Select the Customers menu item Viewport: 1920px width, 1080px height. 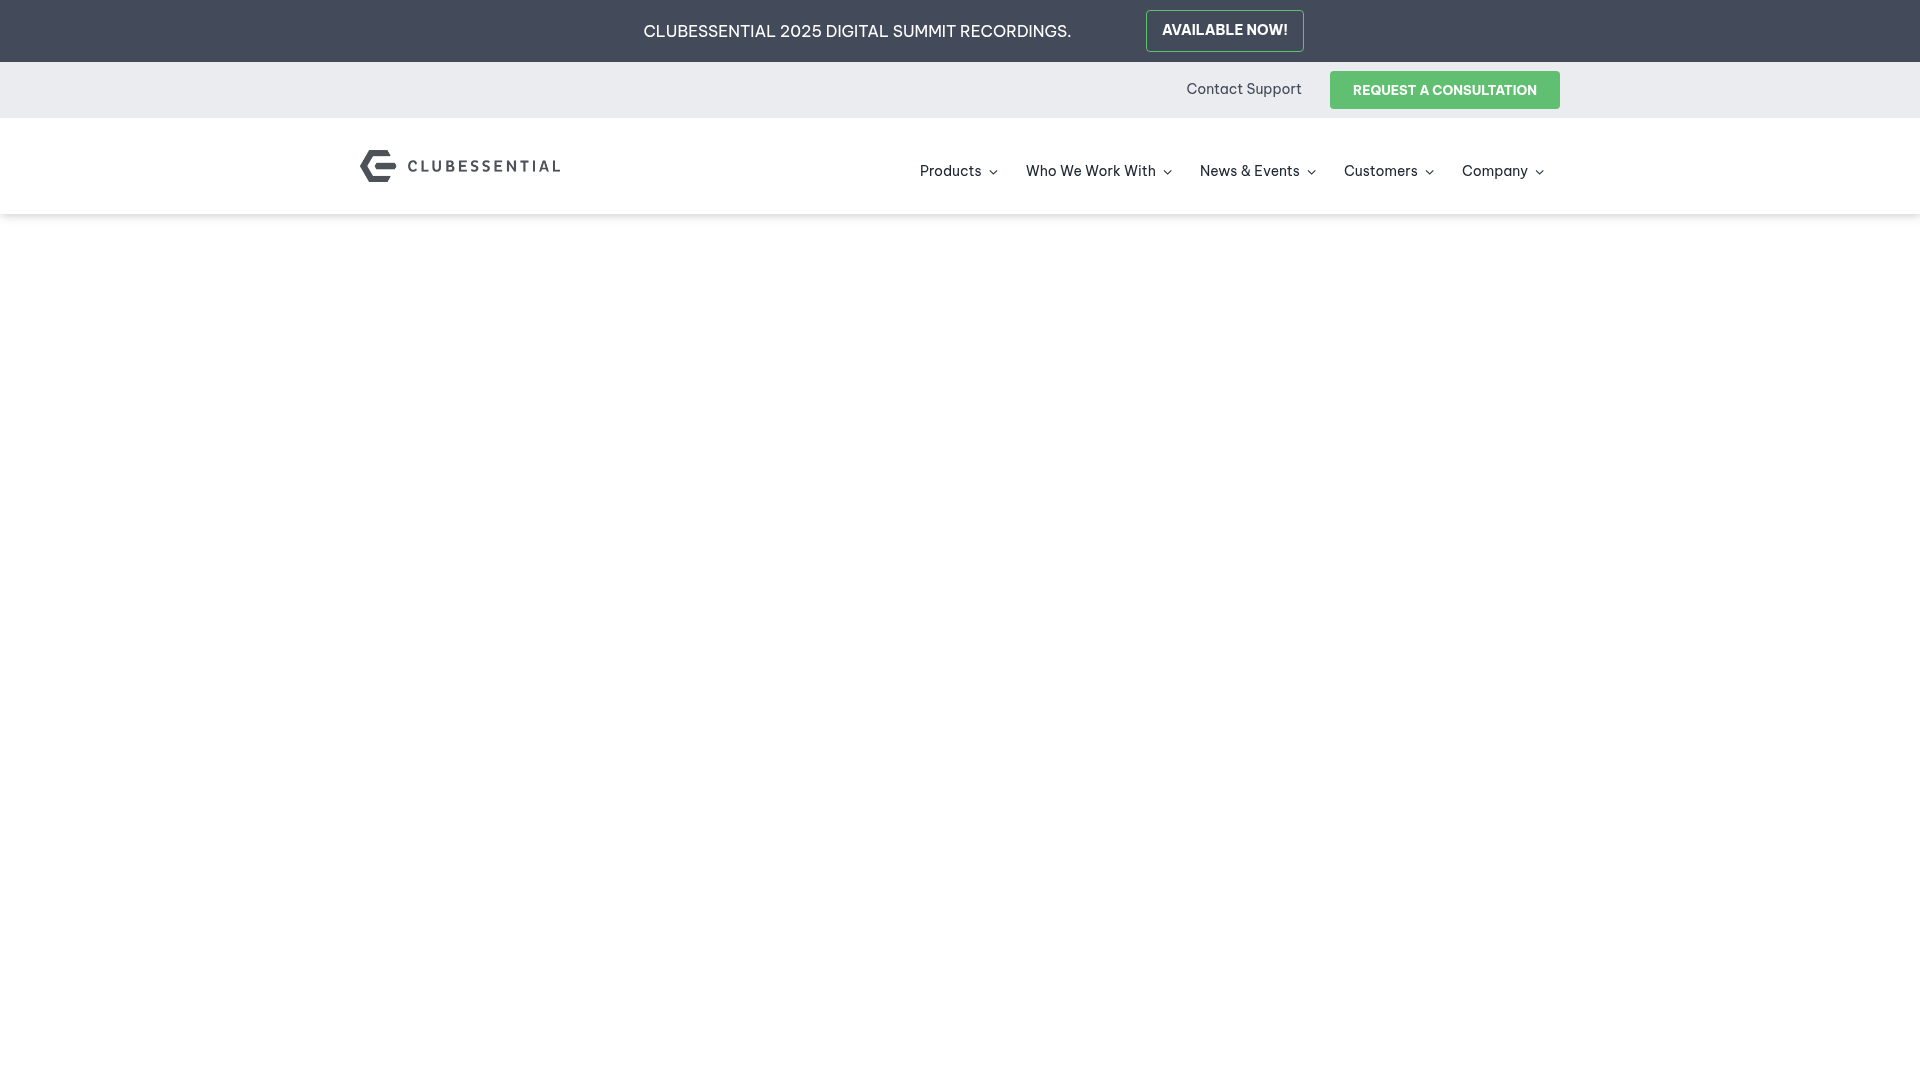1381,171
